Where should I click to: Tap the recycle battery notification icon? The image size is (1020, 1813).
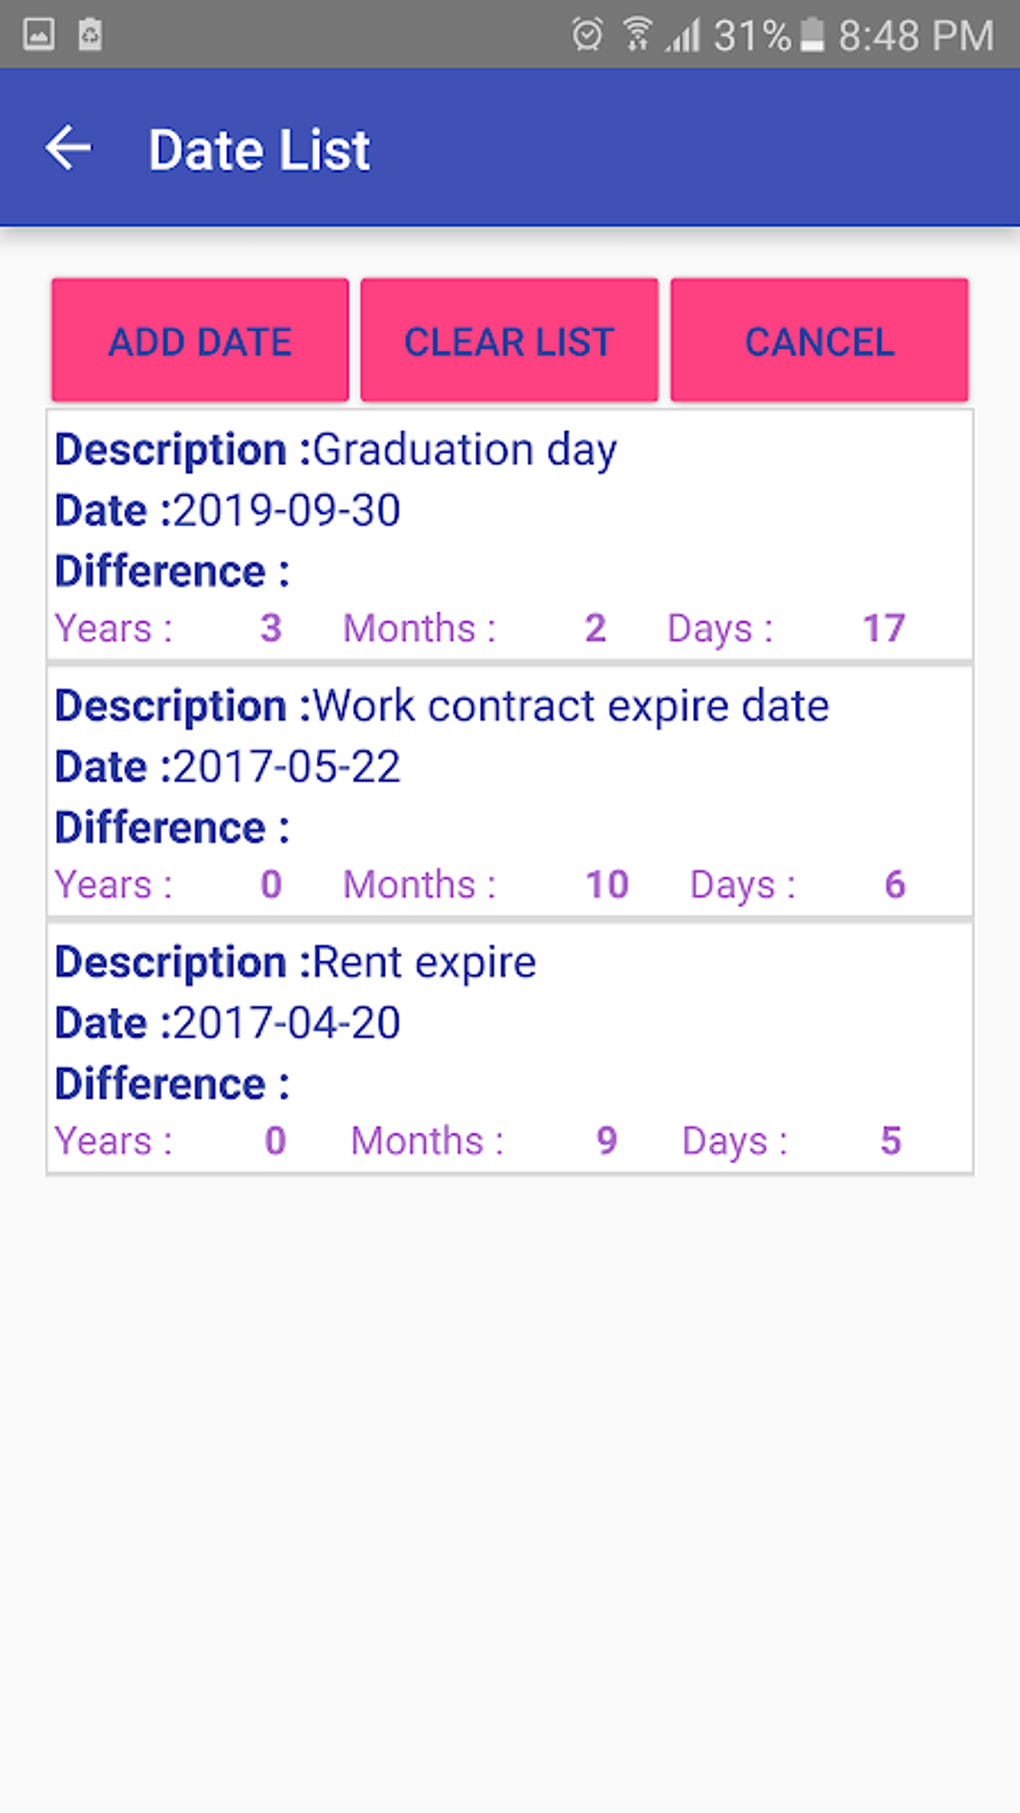point(90,35)
